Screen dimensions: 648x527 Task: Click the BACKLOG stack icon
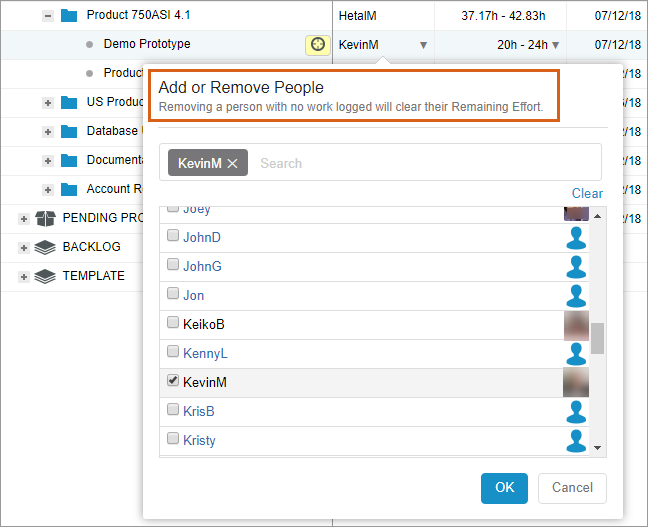45,247
